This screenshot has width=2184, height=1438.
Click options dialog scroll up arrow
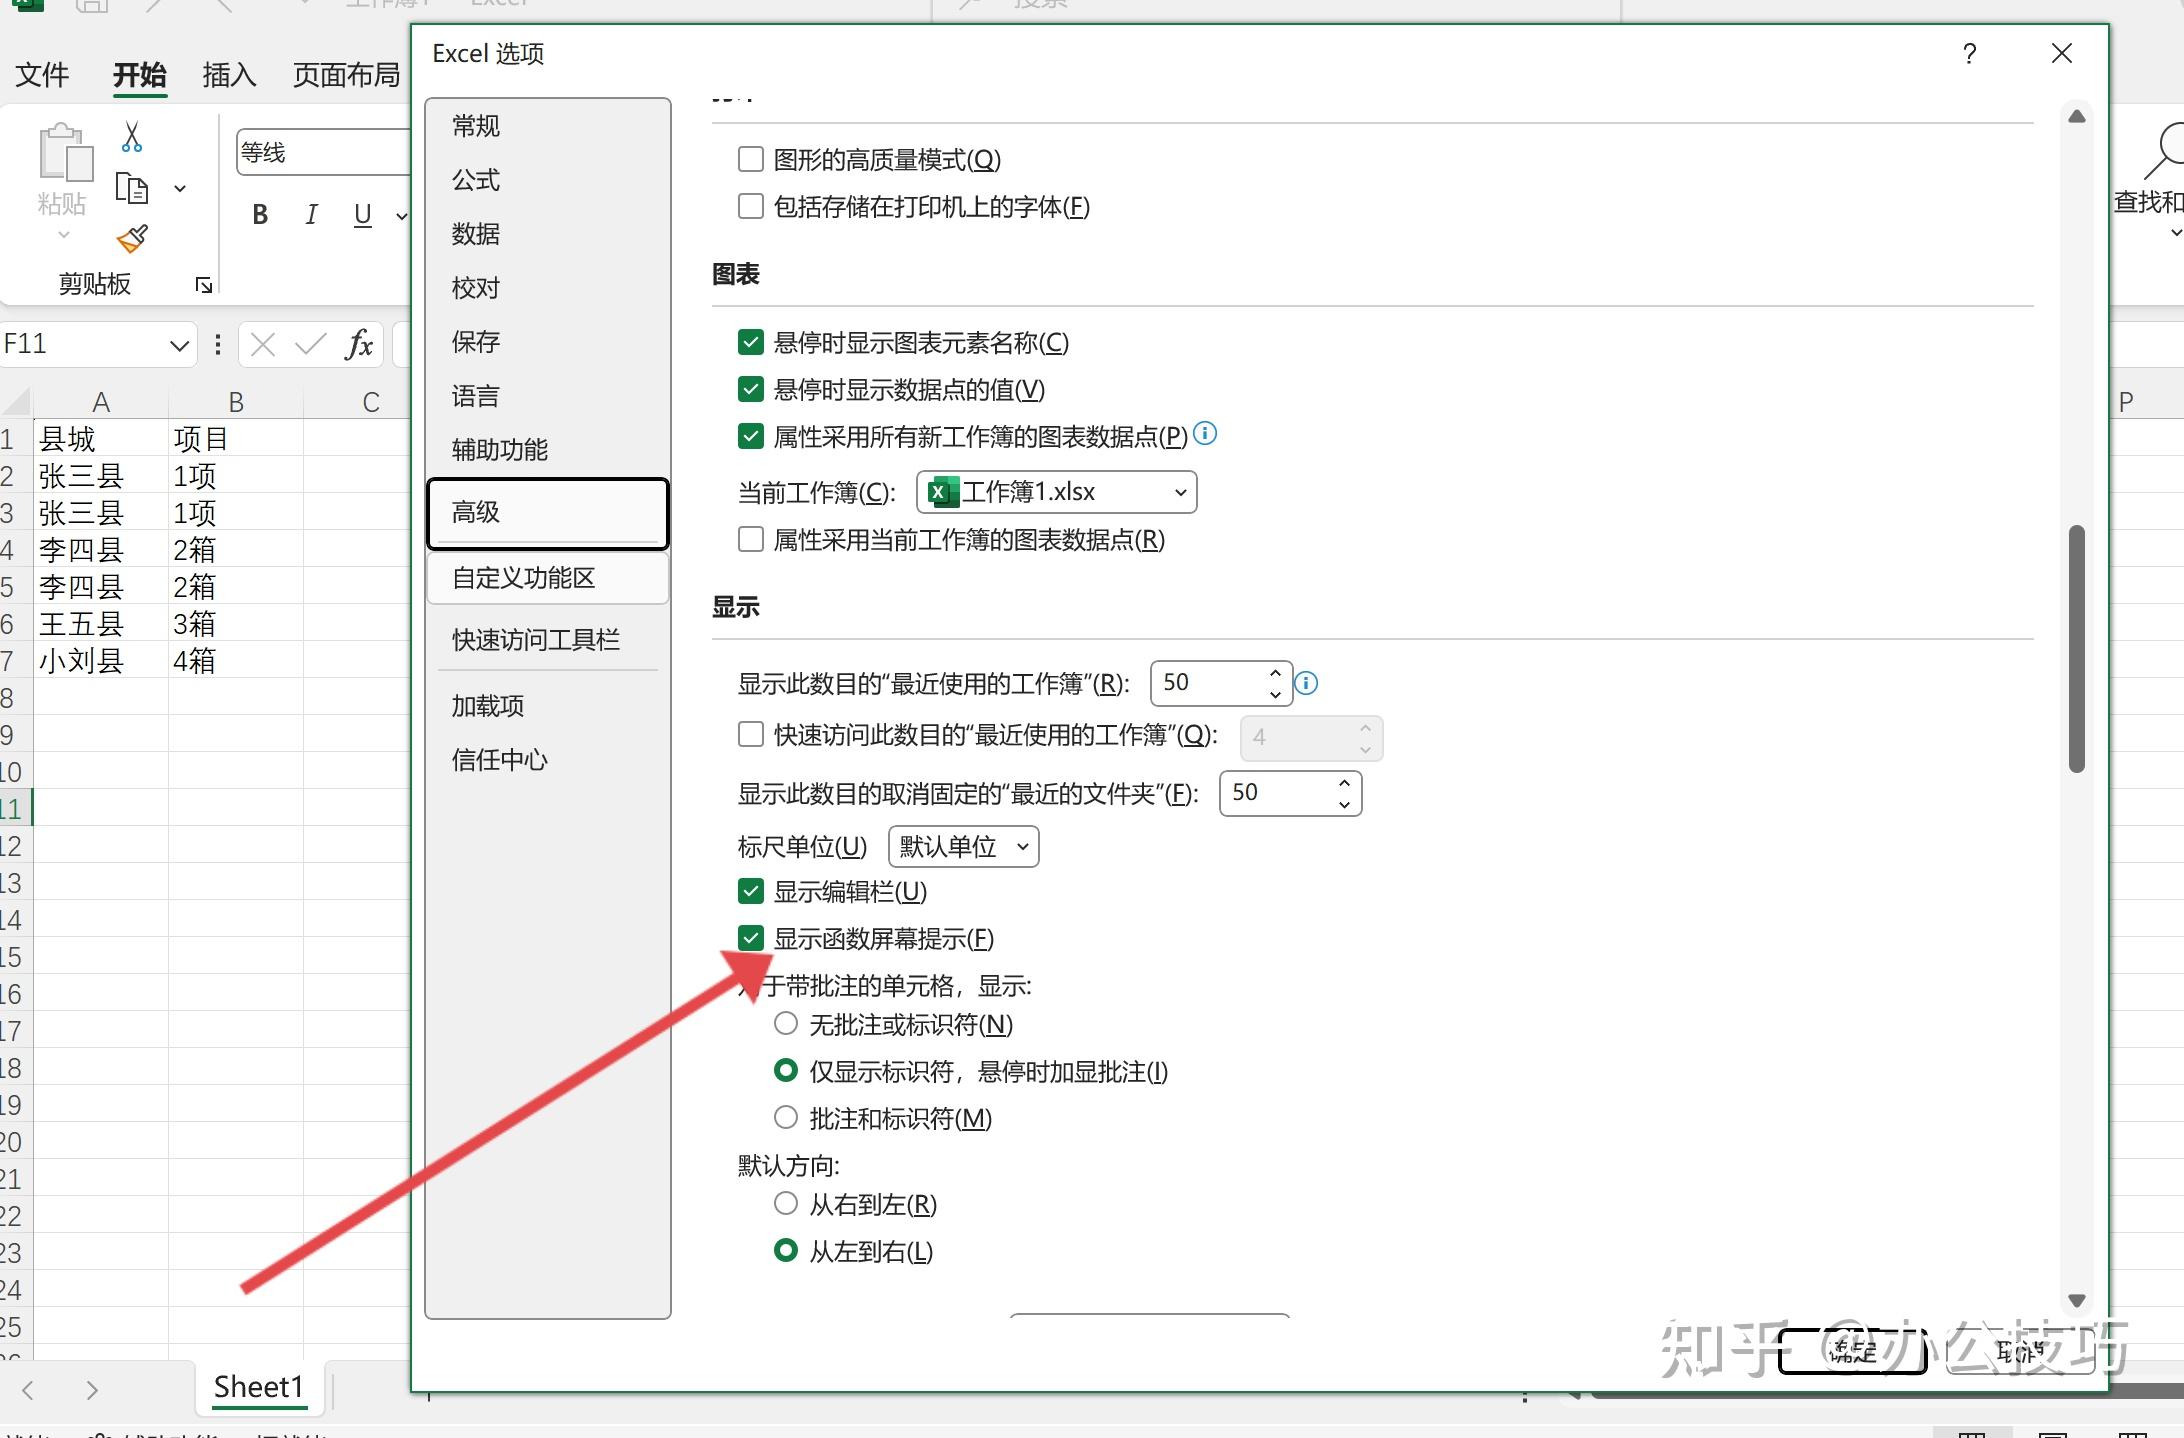pos(2077,117)
